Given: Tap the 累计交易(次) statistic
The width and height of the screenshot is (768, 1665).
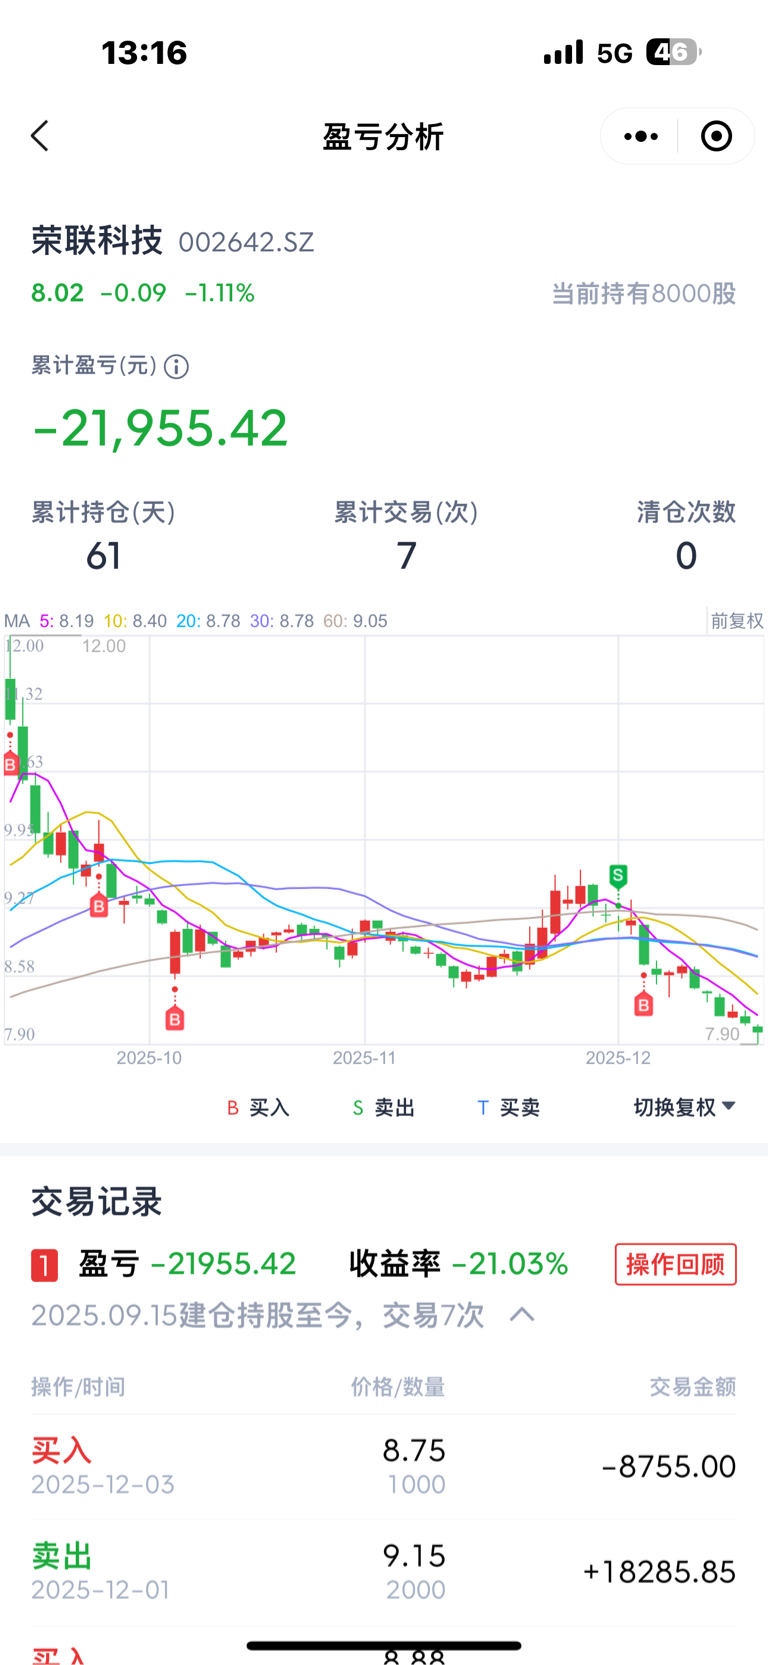Looking at the screenshot, I should (x=406, y=535).
